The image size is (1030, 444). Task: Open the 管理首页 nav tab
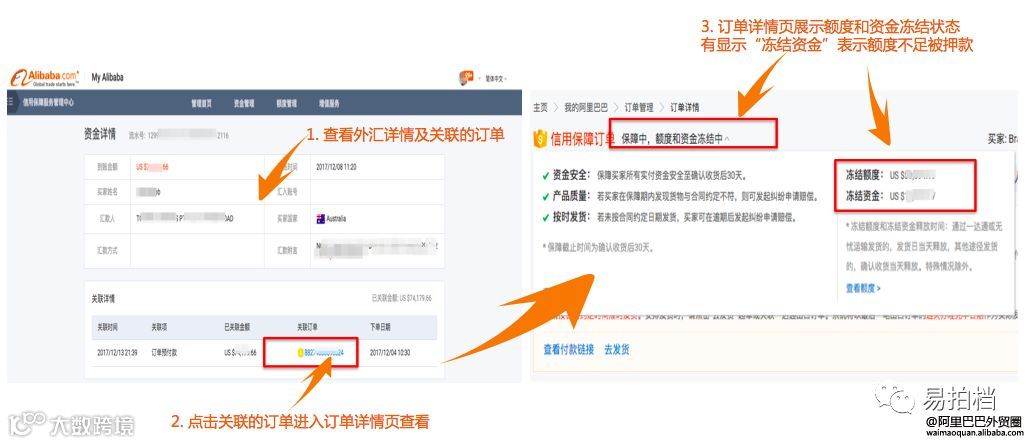[x=201, y=104]
